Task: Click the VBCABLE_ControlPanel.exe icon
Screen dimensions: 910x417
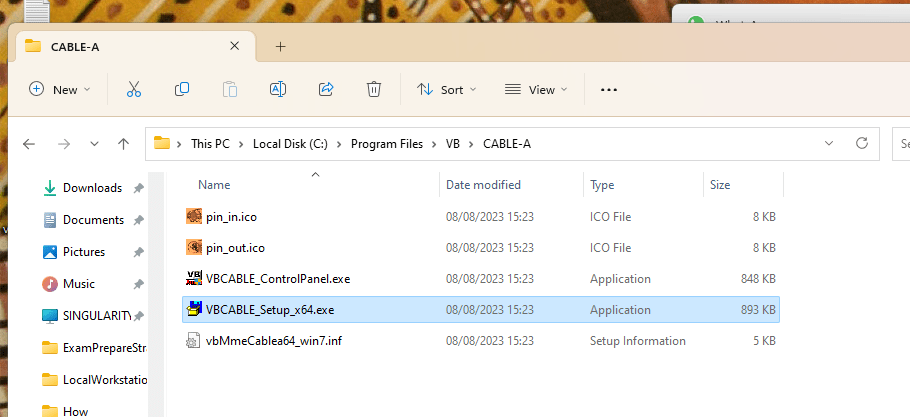Action: click(194, 278)
